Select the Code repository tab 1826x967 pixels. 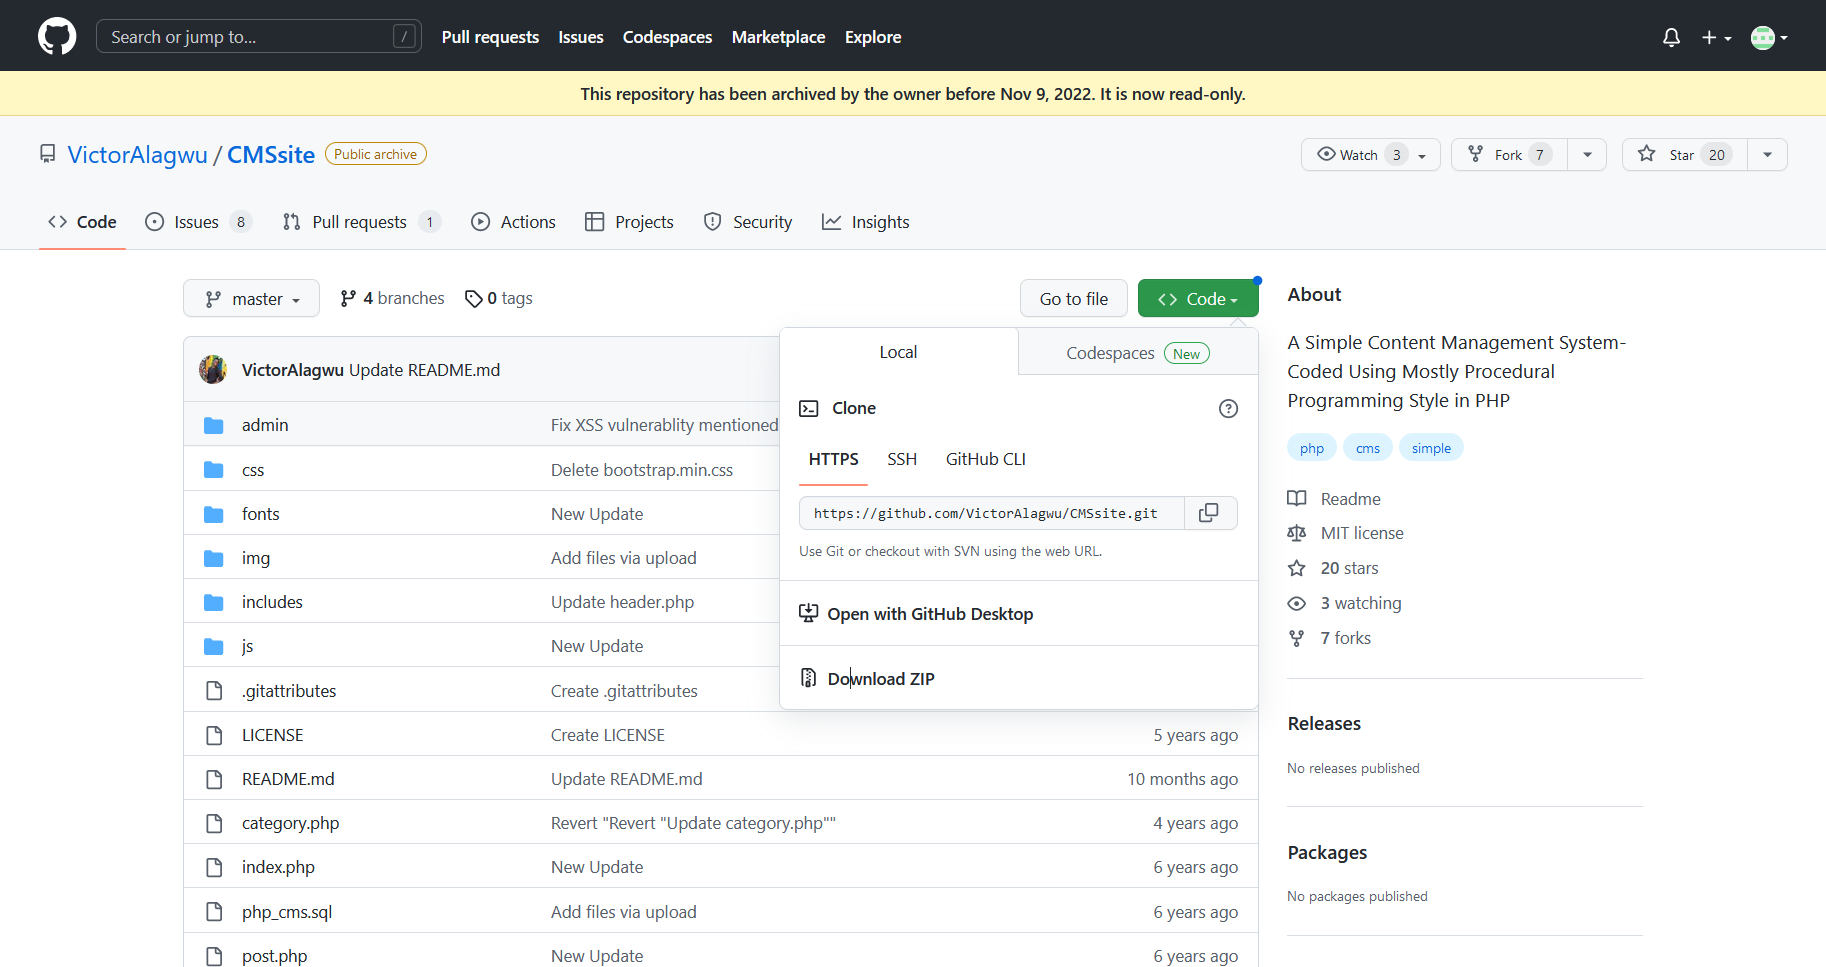coord(82,222)
